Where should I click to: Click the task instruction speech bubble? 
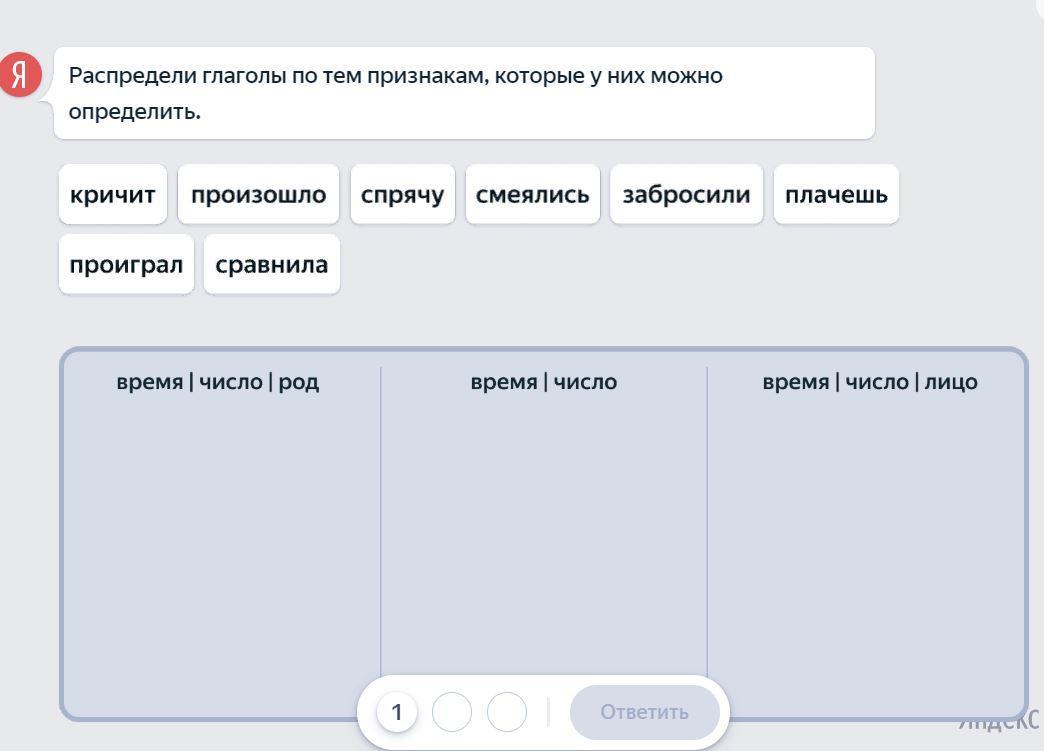tap(464, 93)
